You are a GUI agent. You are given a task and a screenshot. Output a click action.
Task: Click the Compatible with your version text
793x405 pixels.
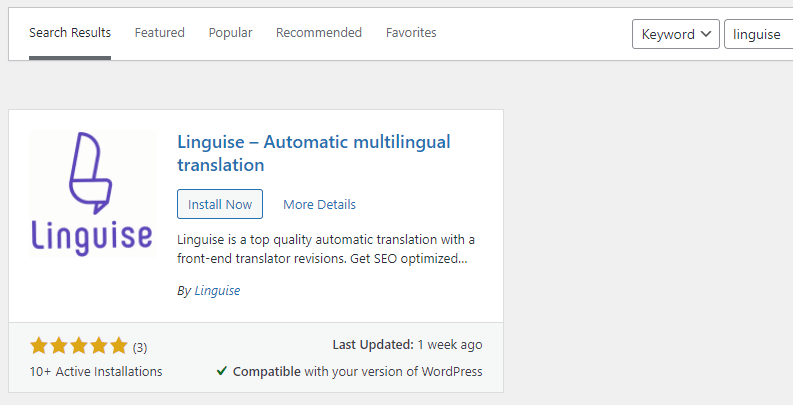click(358, 372)
